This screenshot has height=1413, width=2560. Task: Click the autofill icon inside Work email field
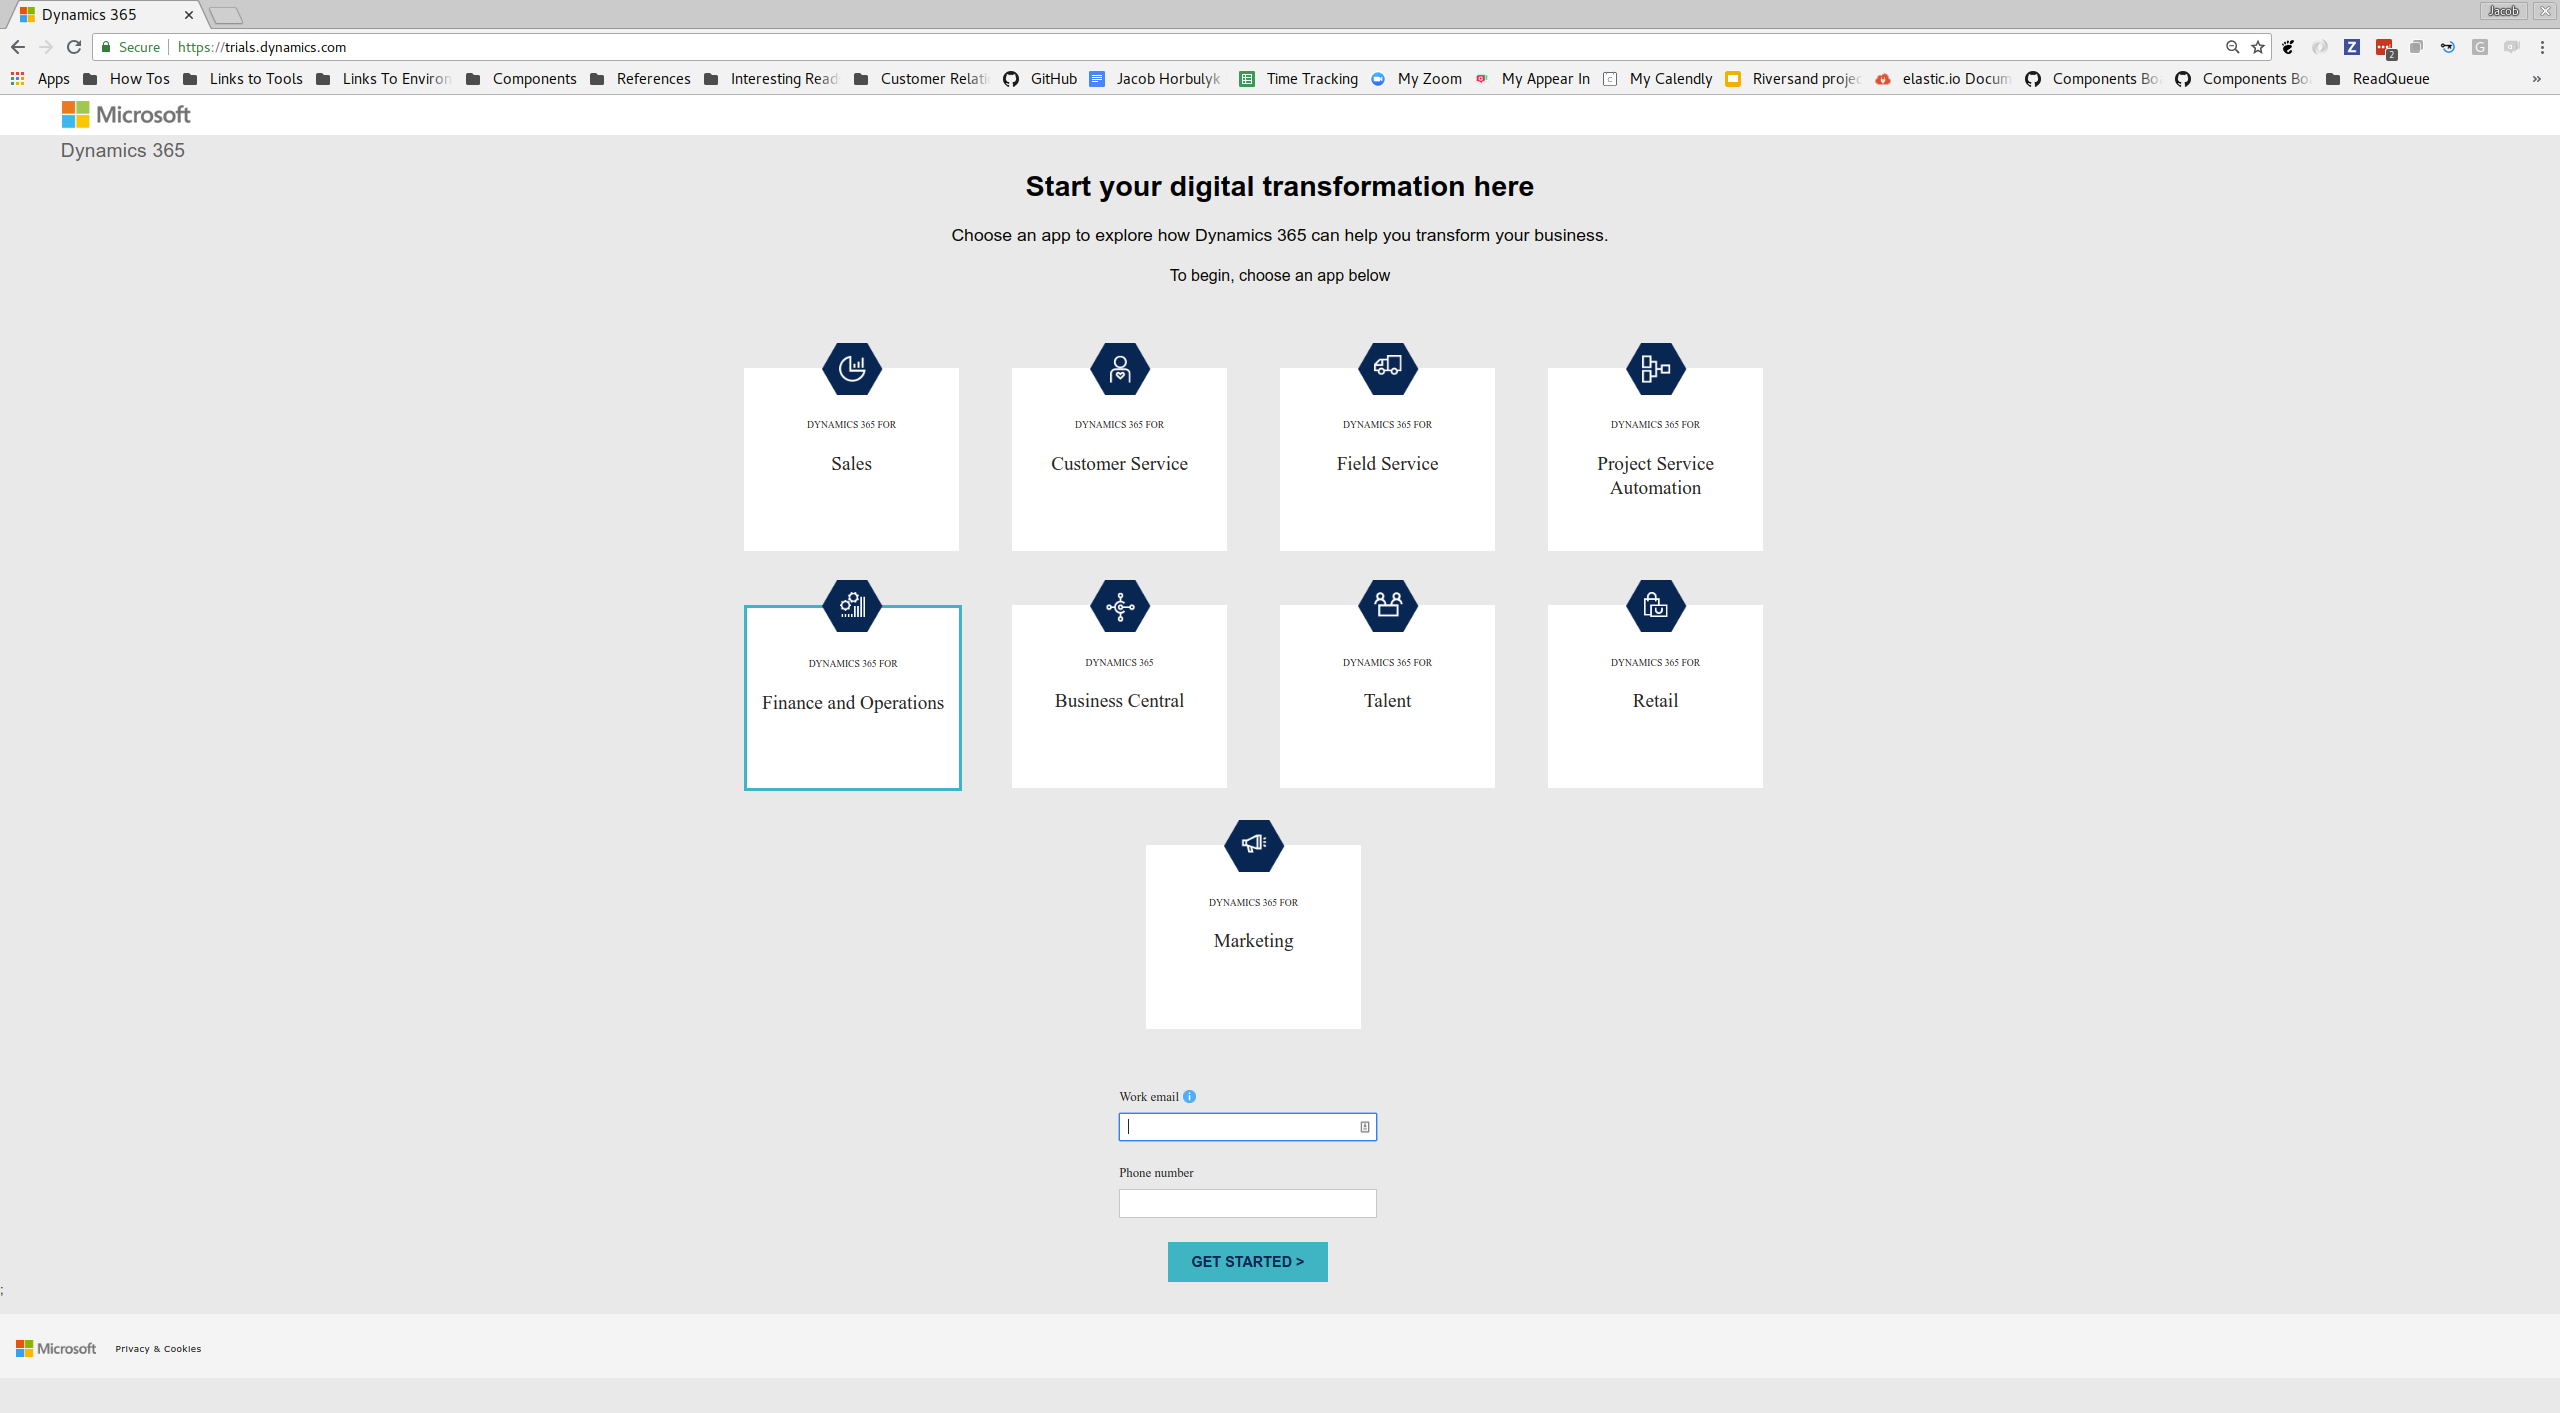(1364, 1127)
